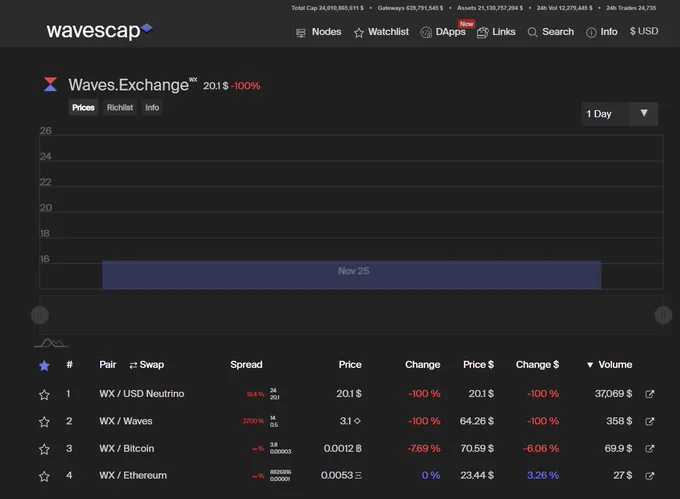Sort table by Pair column
This screenshot has height=499, width=680.
(x=108, y=365)
